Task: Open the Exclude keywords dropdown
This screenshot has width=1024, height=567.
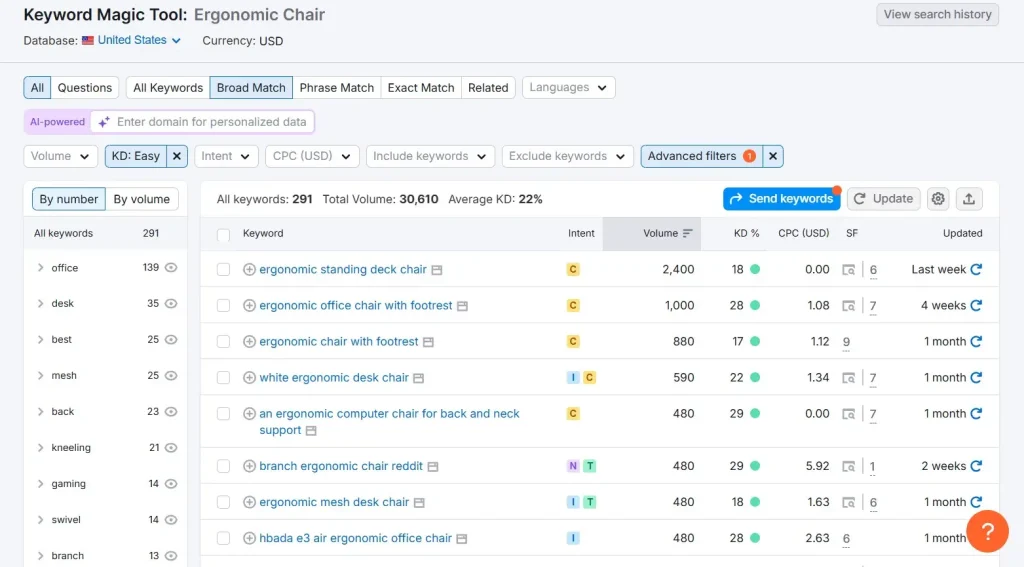Action: coord(568,156)
